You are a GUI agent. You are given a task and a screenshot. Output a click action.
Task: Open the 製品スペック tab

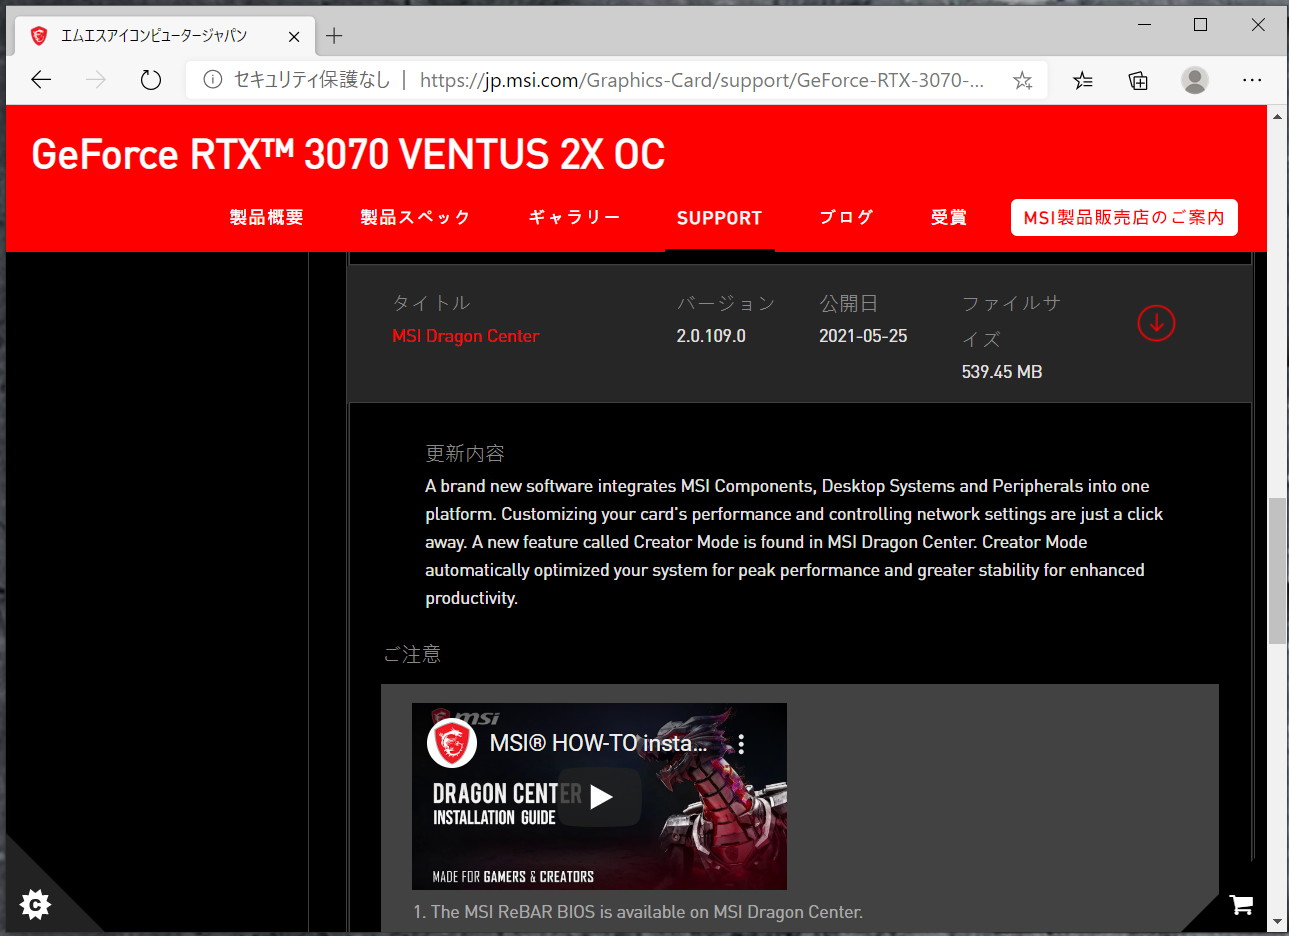(x=415, y=217)
